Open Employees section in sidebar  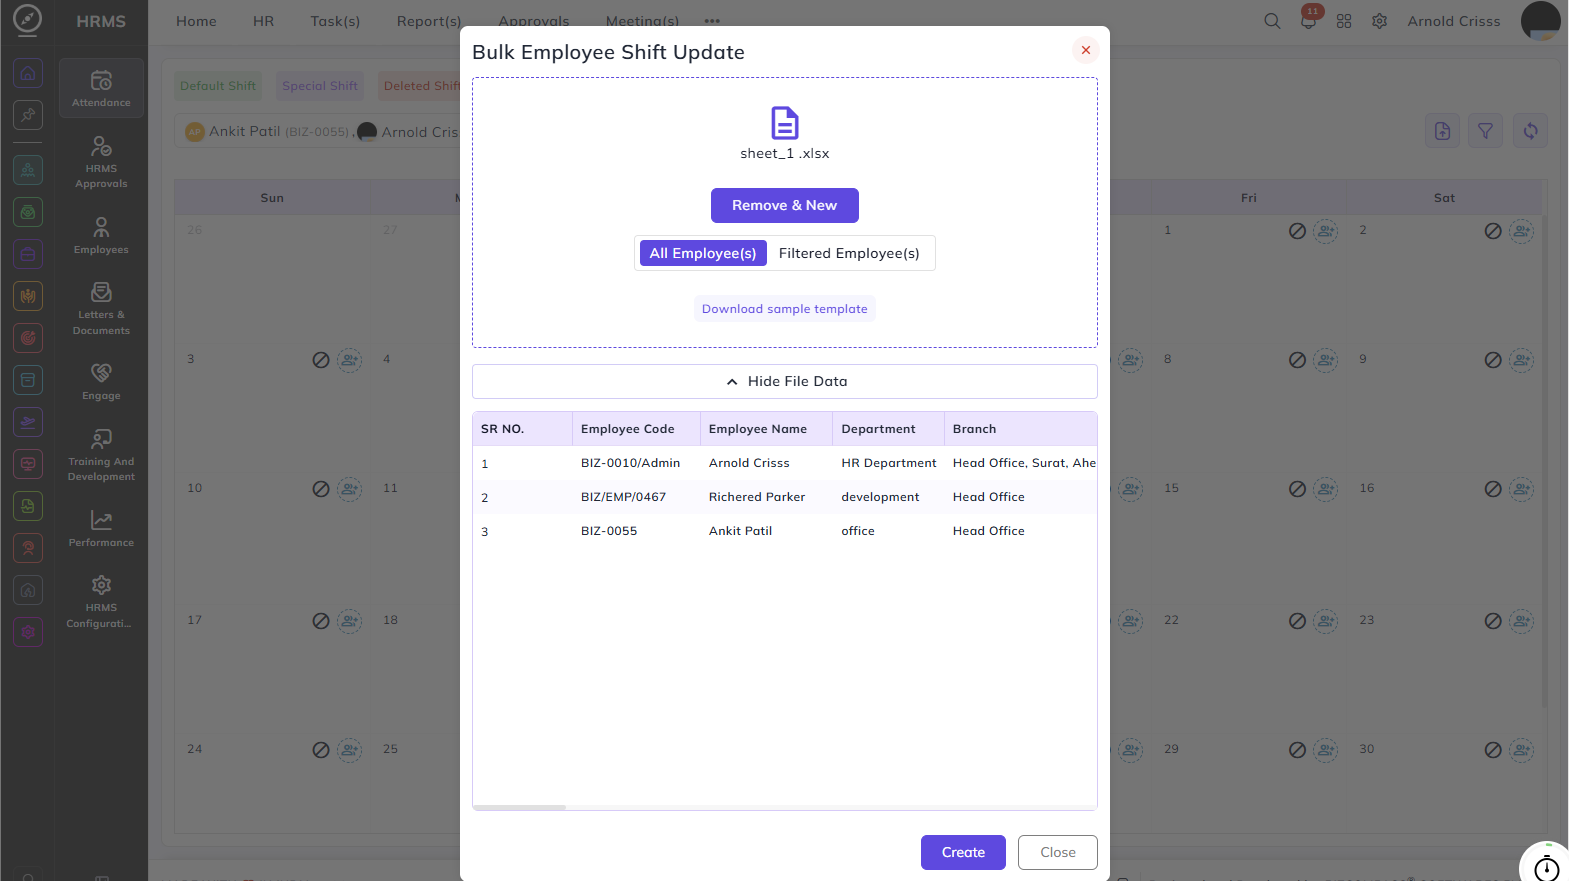(101, 236)
